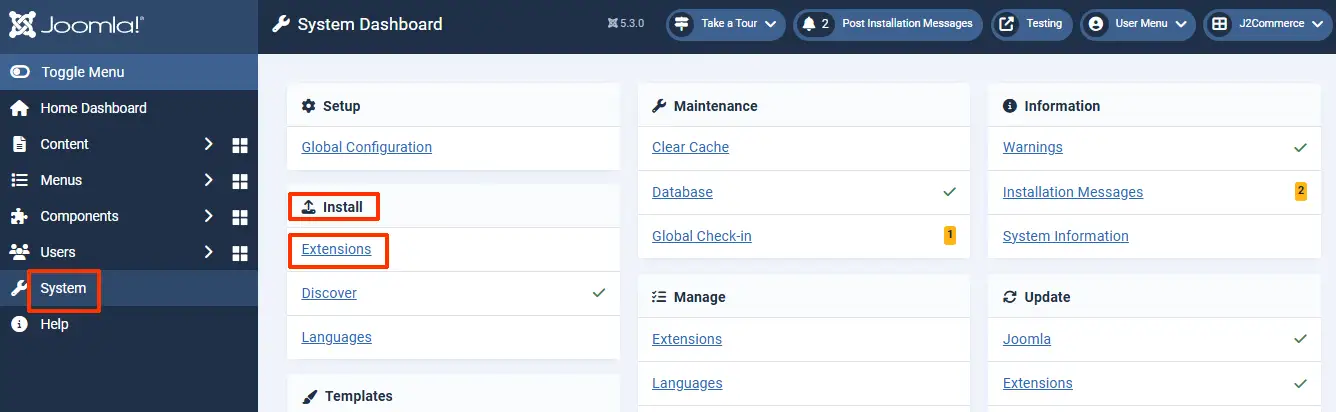Open the Warnings link
This screenshot has width=1336, height=412.
click(x=1033, y=147)
